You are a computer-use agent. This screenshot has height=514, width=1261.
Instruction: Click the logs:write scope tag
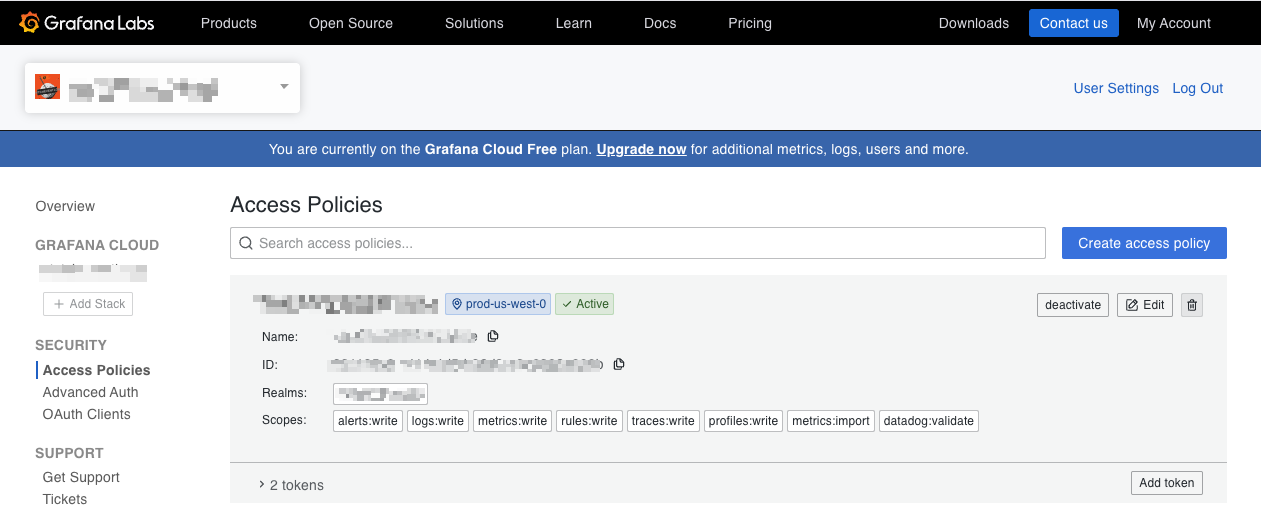tap(438, 421)
